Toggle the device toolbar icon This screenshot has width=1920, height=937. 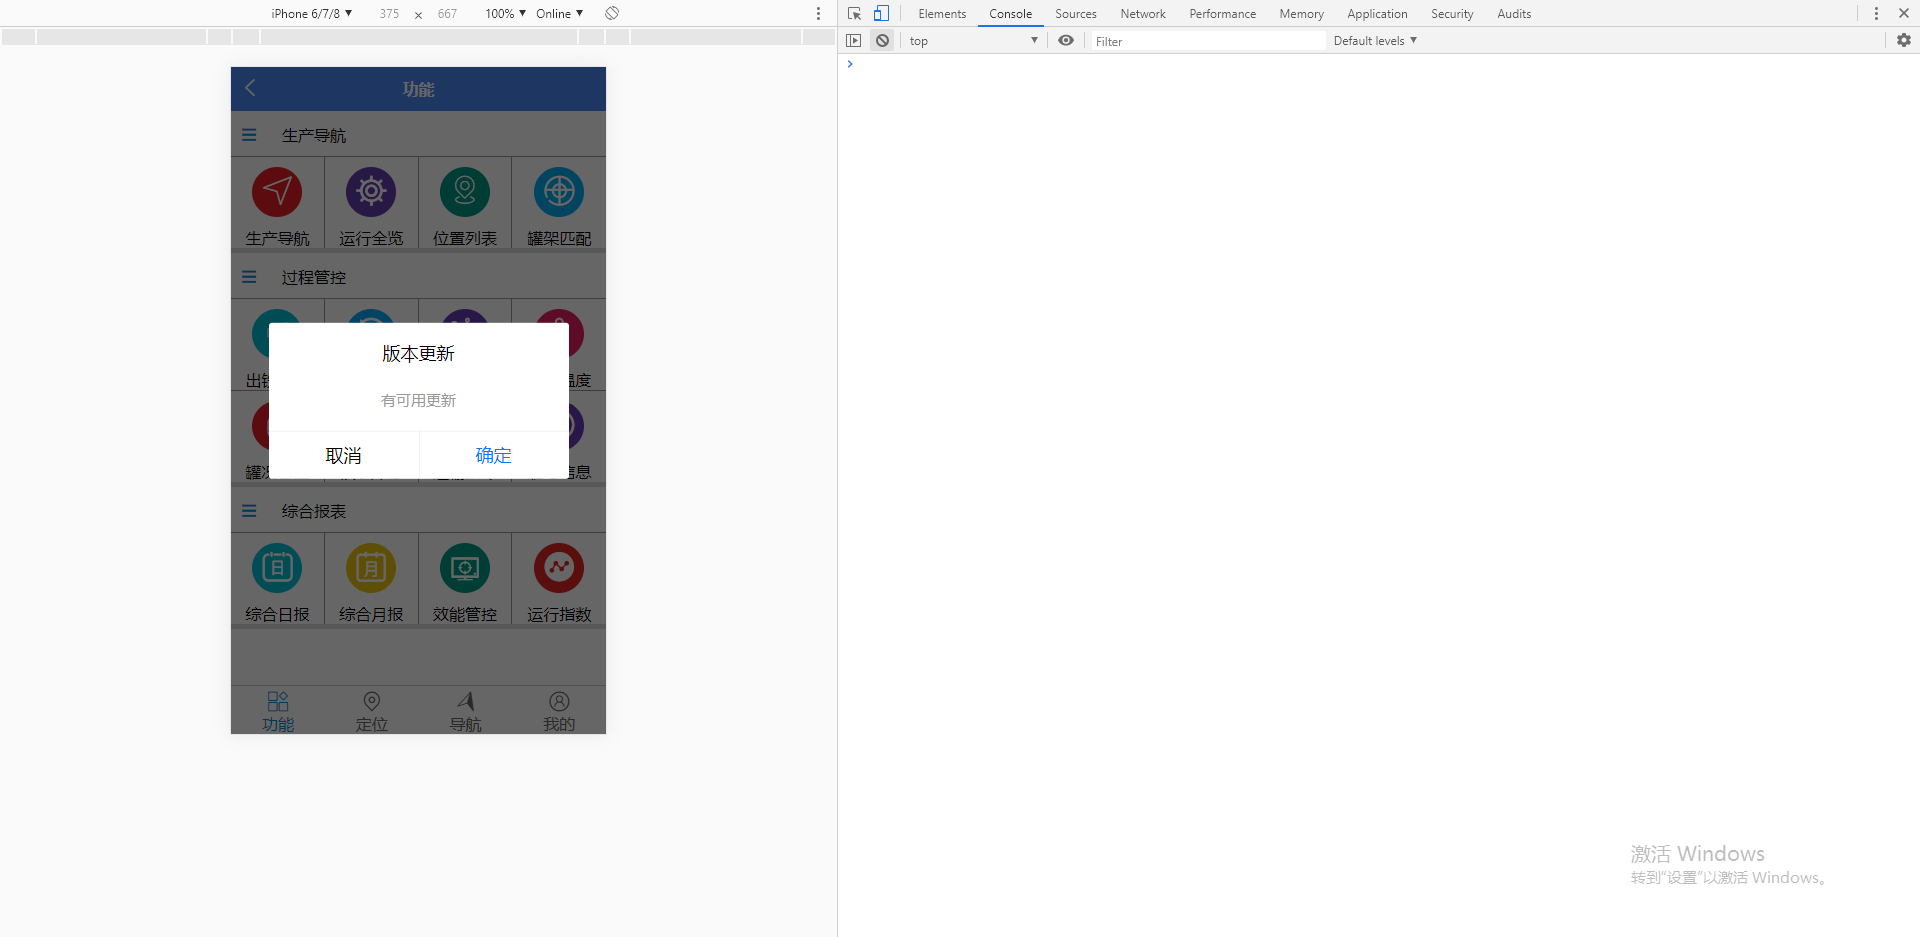click(x=881, y=14)
